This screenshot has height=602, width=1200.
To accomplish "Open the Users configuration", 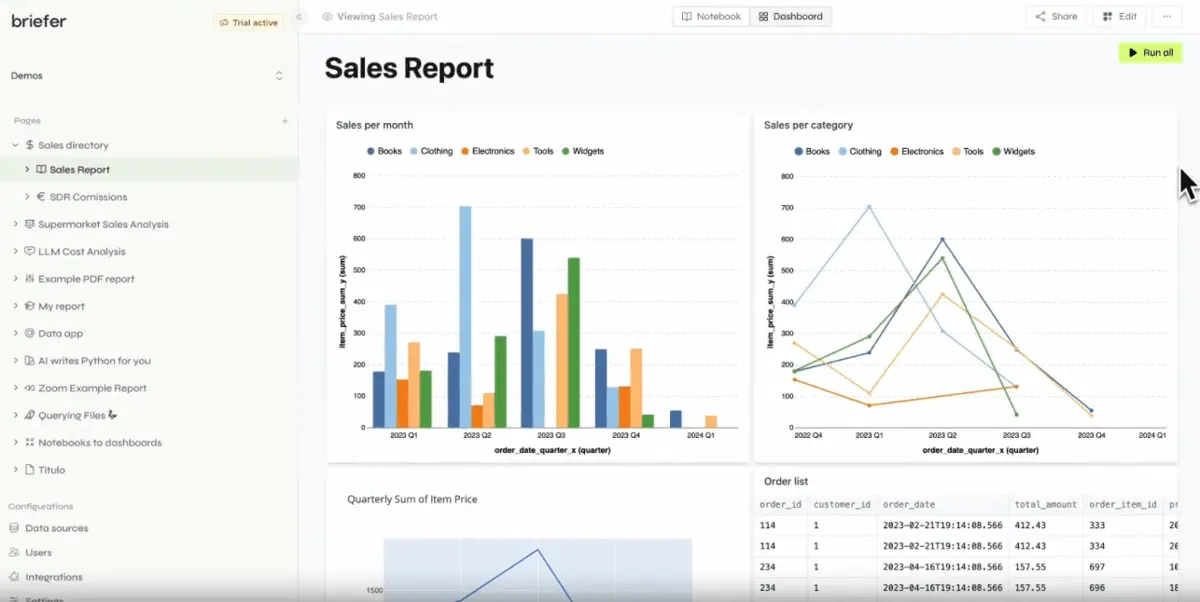I will coord(38,552).
